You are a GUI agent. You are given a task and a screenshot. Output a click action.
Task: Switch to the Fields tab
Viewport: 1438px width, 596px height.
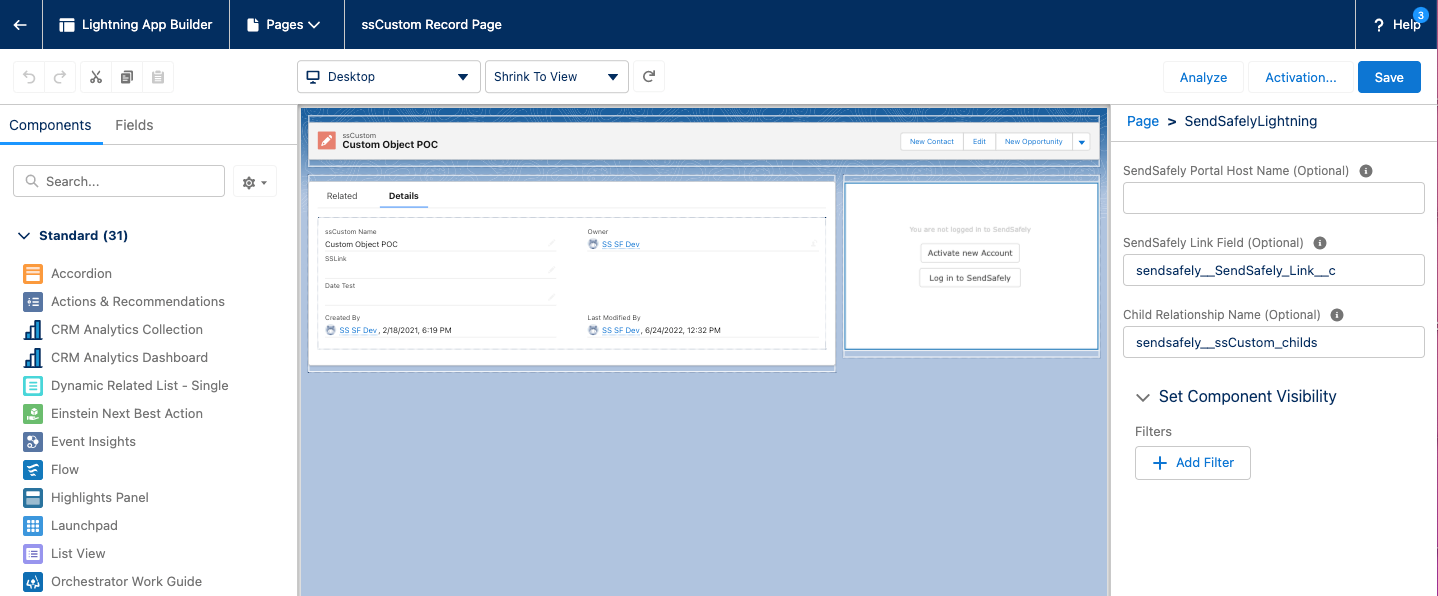point(134,125)
